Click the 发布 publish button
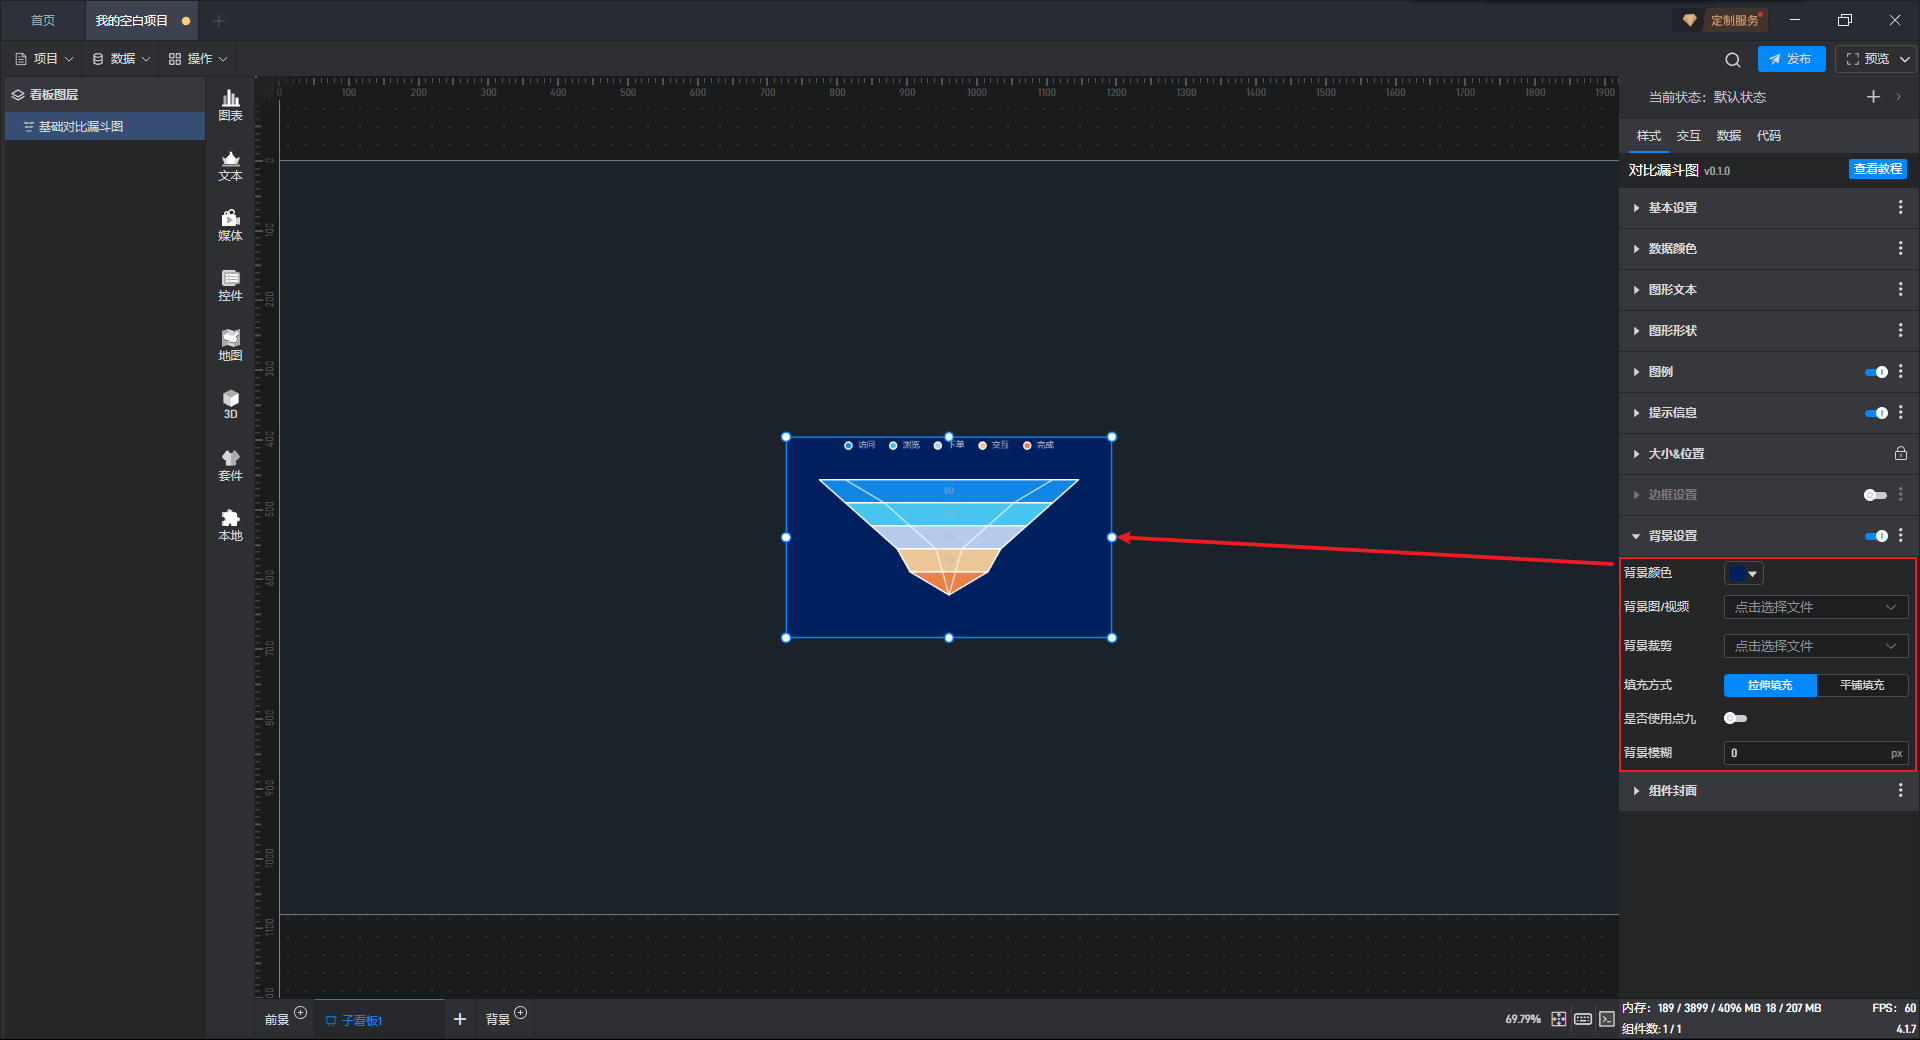This screenshot has width=1920, height=1040. coord(1791,59)
